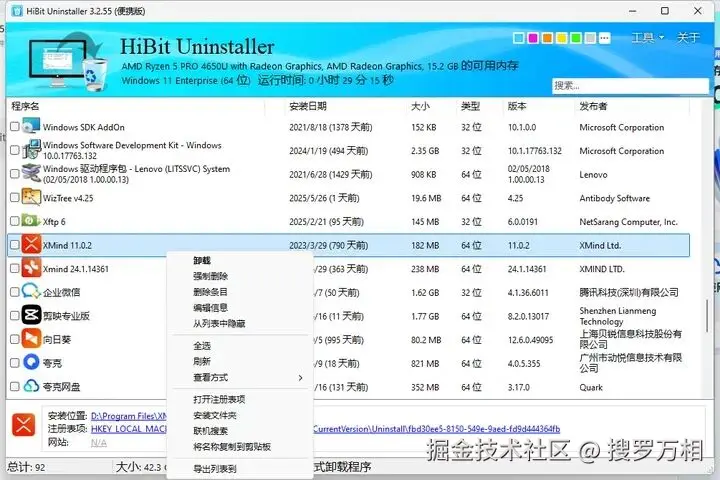Tick the XMind 11.0.2 checkbox
Image resolution: width=720 pixels, height=480 pixels.
[x=15, y=245]
